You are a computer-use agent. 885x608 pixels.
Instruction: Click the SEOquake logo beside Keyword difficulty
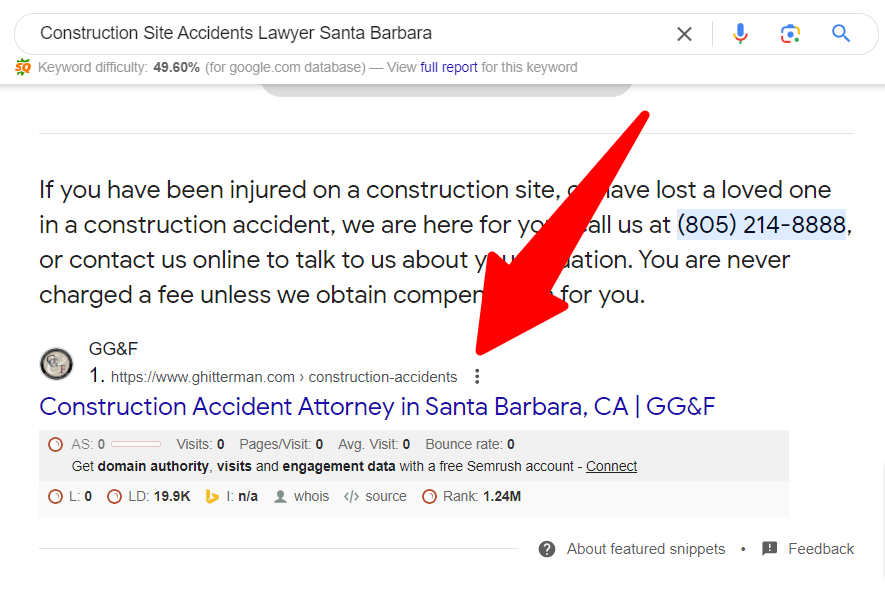[23, 67]
